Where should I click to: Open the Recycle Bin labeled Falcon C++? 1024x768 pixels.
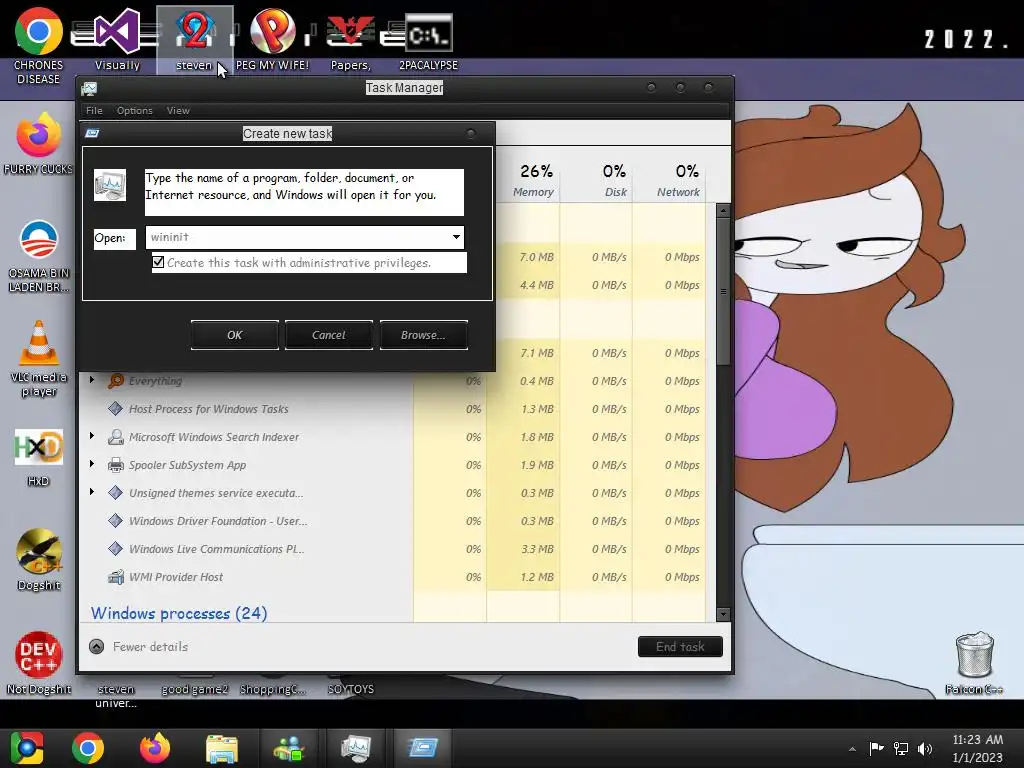coord(974,662)
